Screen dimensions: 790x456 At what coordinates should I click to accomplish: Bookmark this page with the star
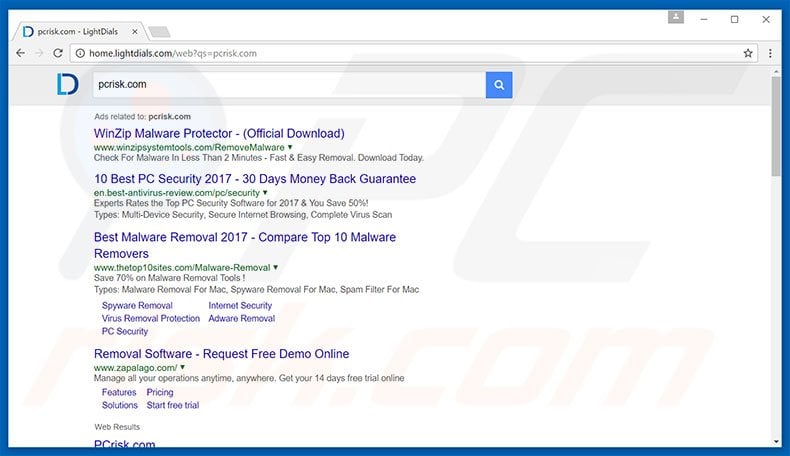point(748,53)
